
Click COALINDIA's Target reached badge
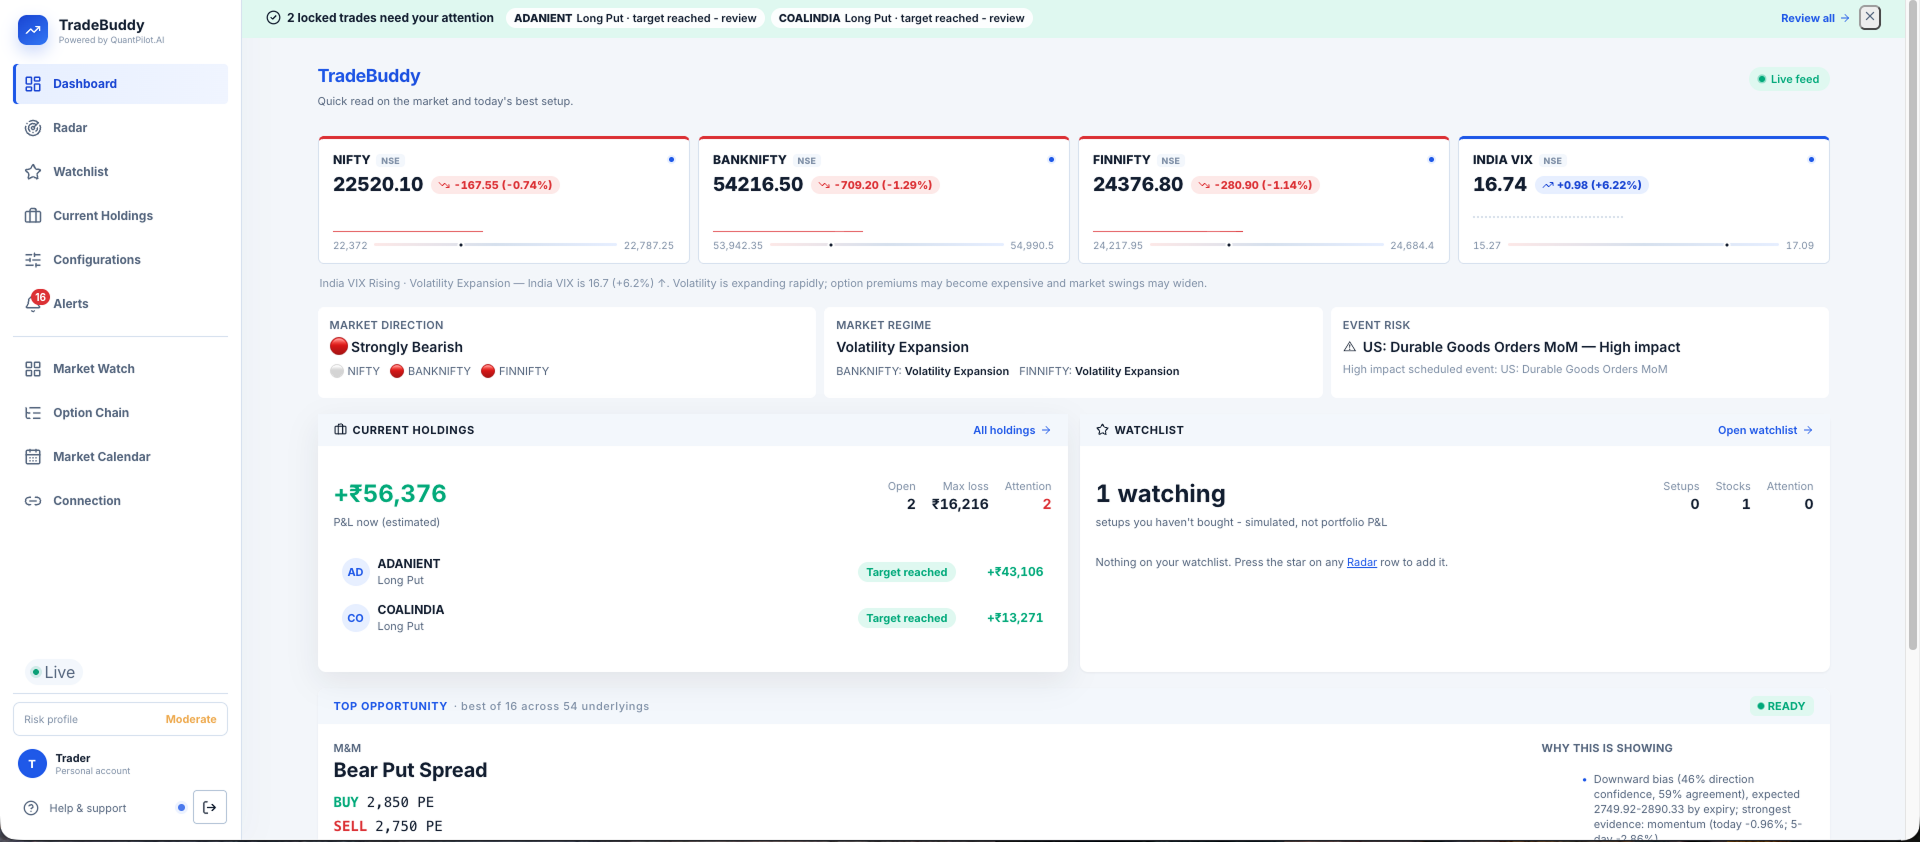pos(906,618)
